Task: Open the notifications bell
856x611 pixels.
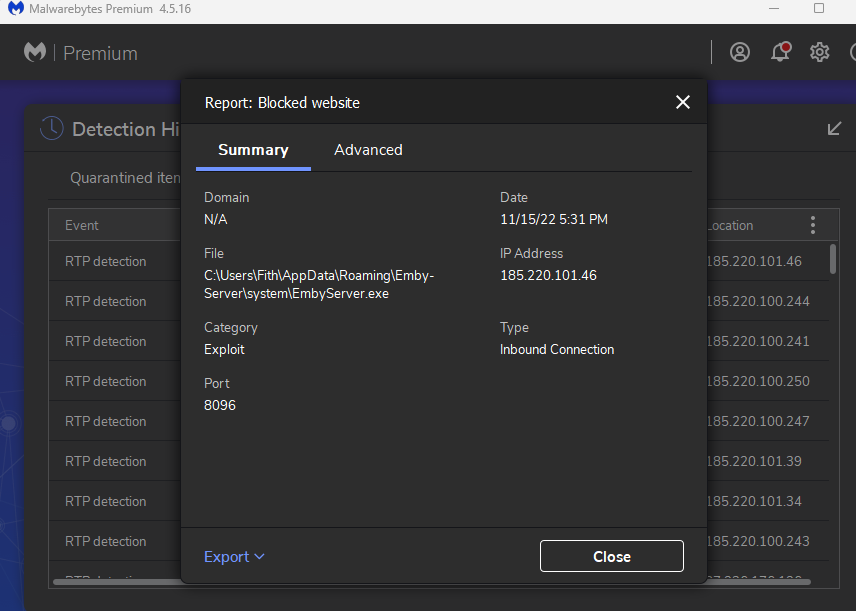Action: (780, 52)
